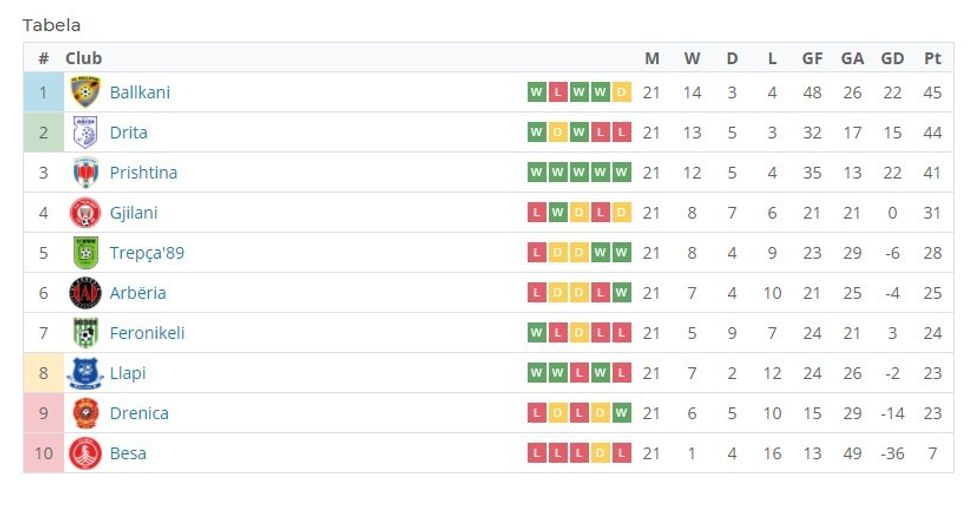
Task: Click the Drenica club crest icon
Action: click(x=85, y=413)
